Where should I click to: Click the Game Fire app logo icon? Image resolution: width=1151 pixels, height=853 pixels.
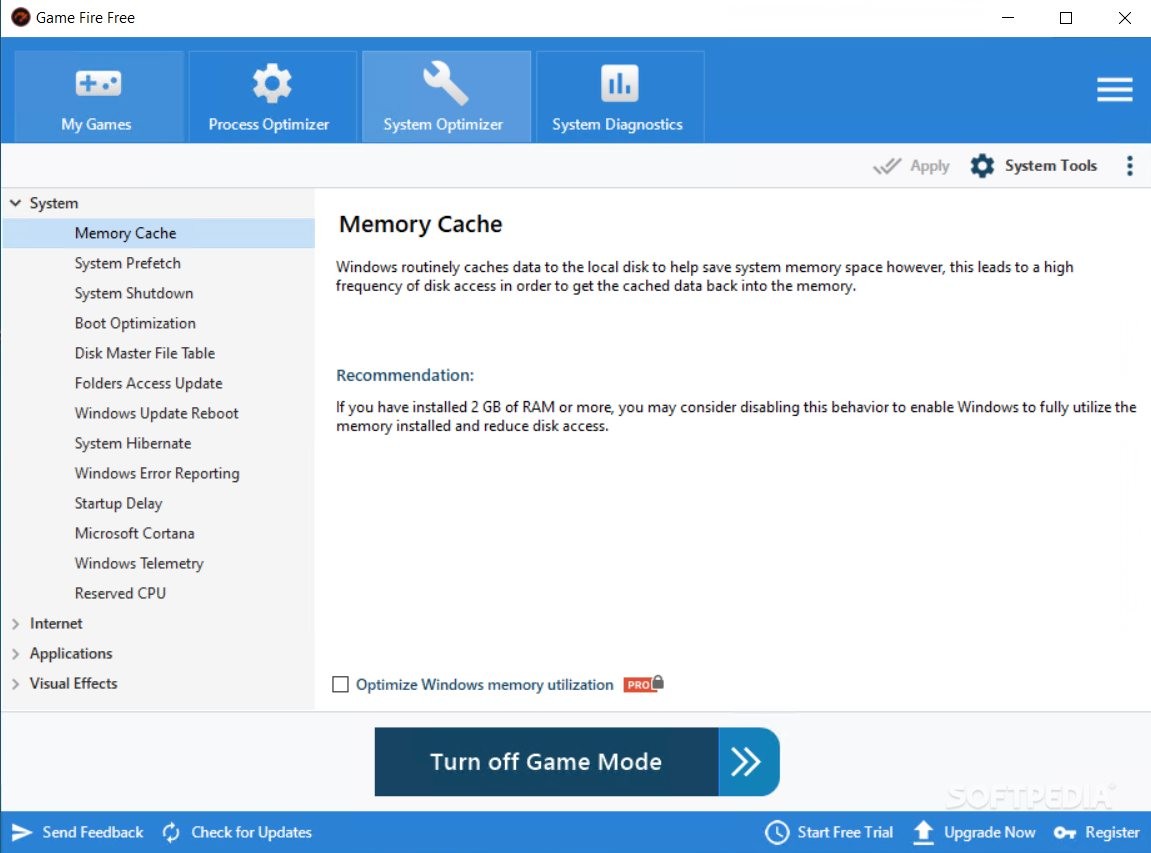coord(21,18)
